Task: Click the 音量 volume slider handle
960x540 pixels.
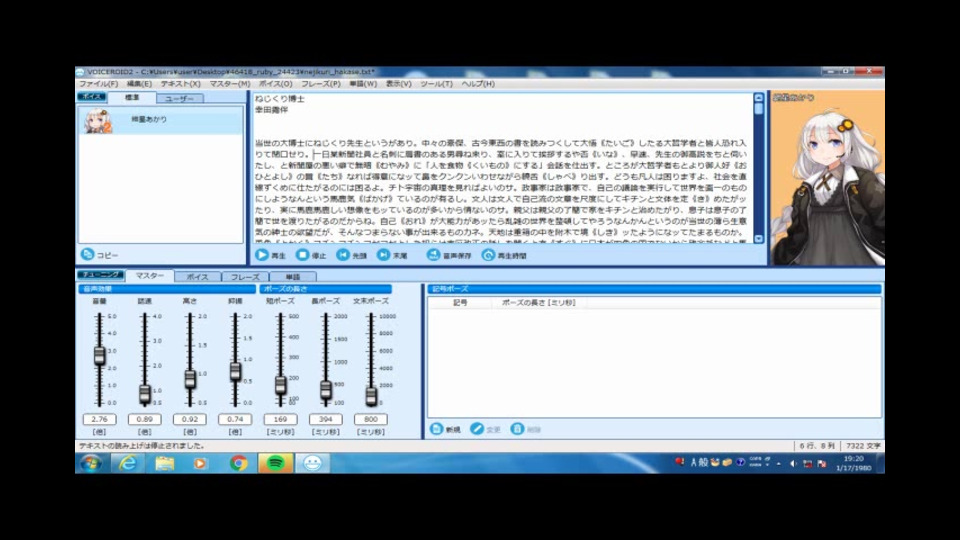Action: 99,355
